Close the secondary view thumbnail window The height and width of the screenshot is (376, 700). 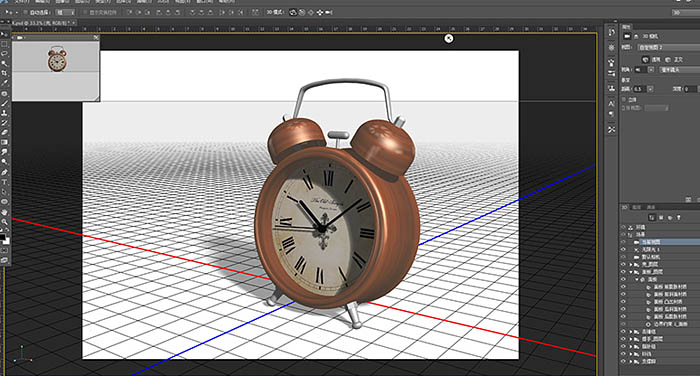96,38
